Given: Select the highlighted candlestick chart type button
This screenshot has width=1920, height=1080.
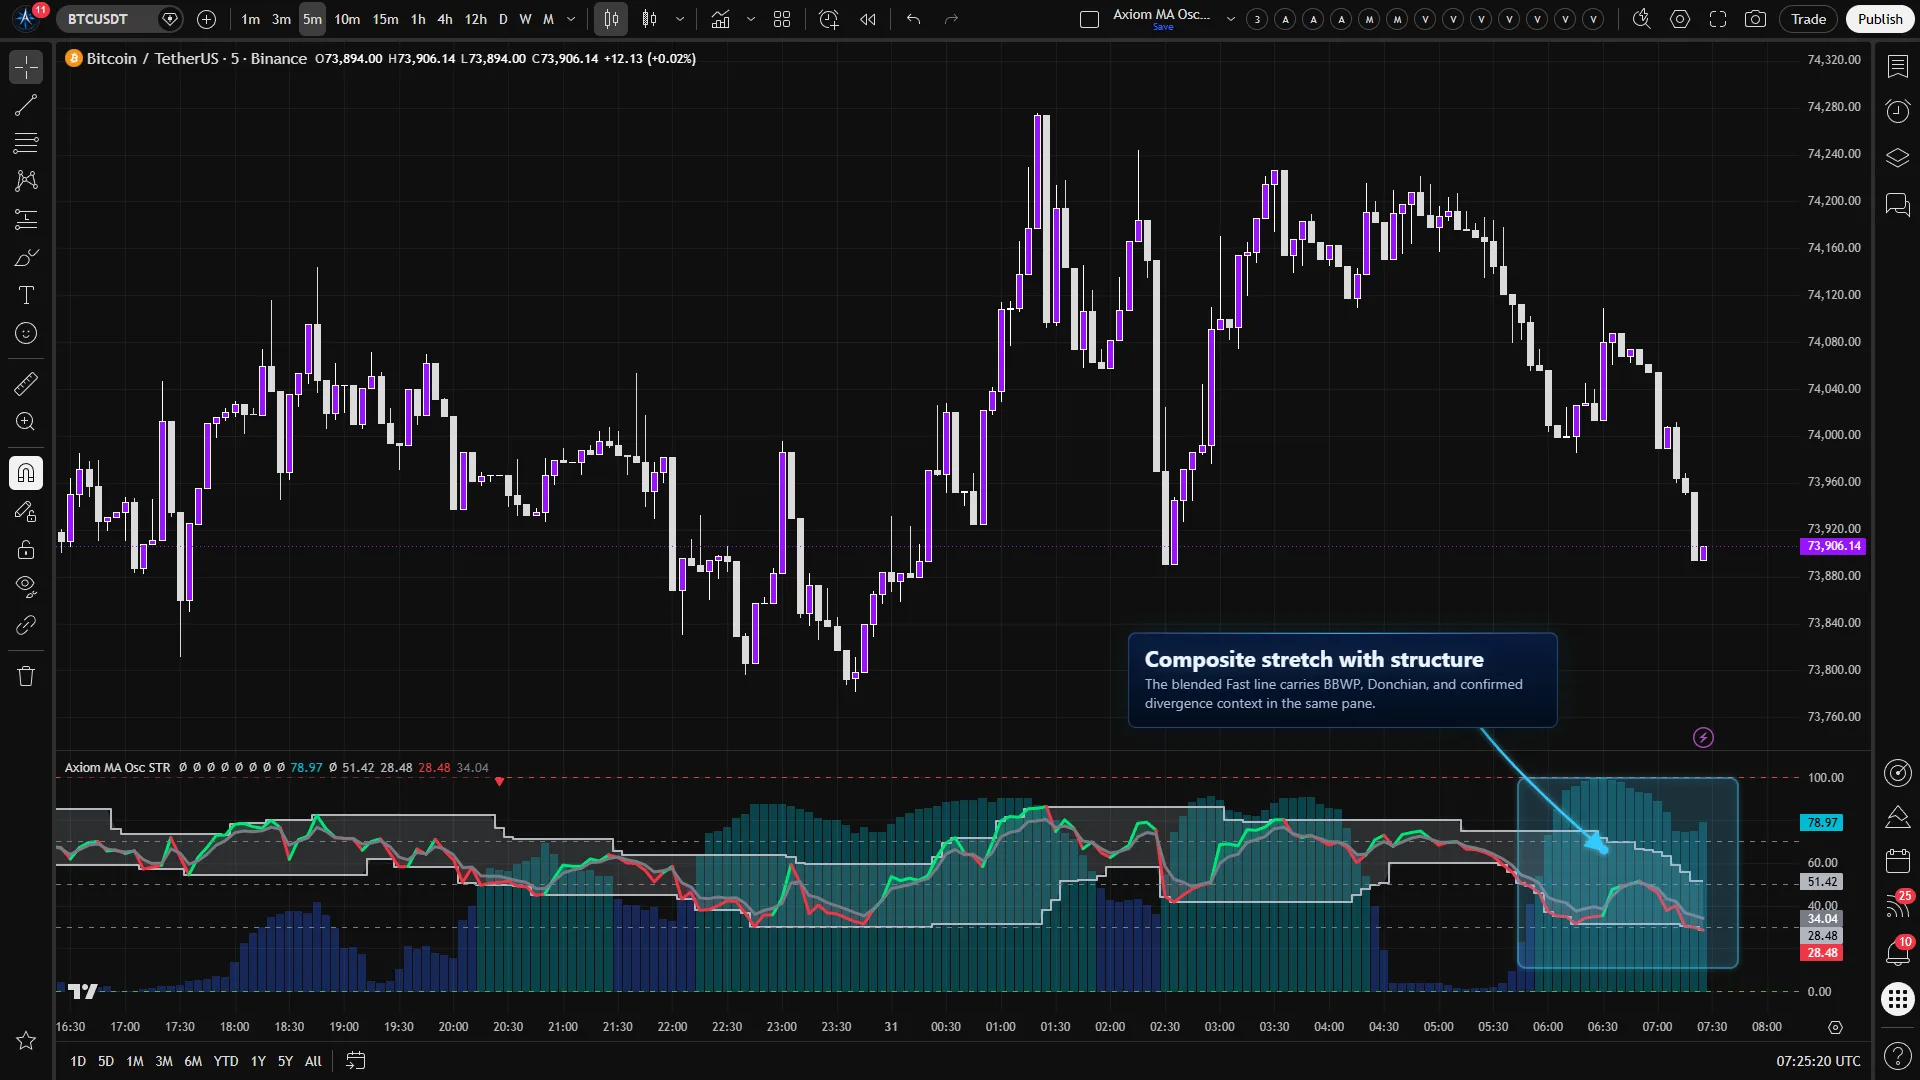Looking at the screenshot, I should tap(610, 19).
